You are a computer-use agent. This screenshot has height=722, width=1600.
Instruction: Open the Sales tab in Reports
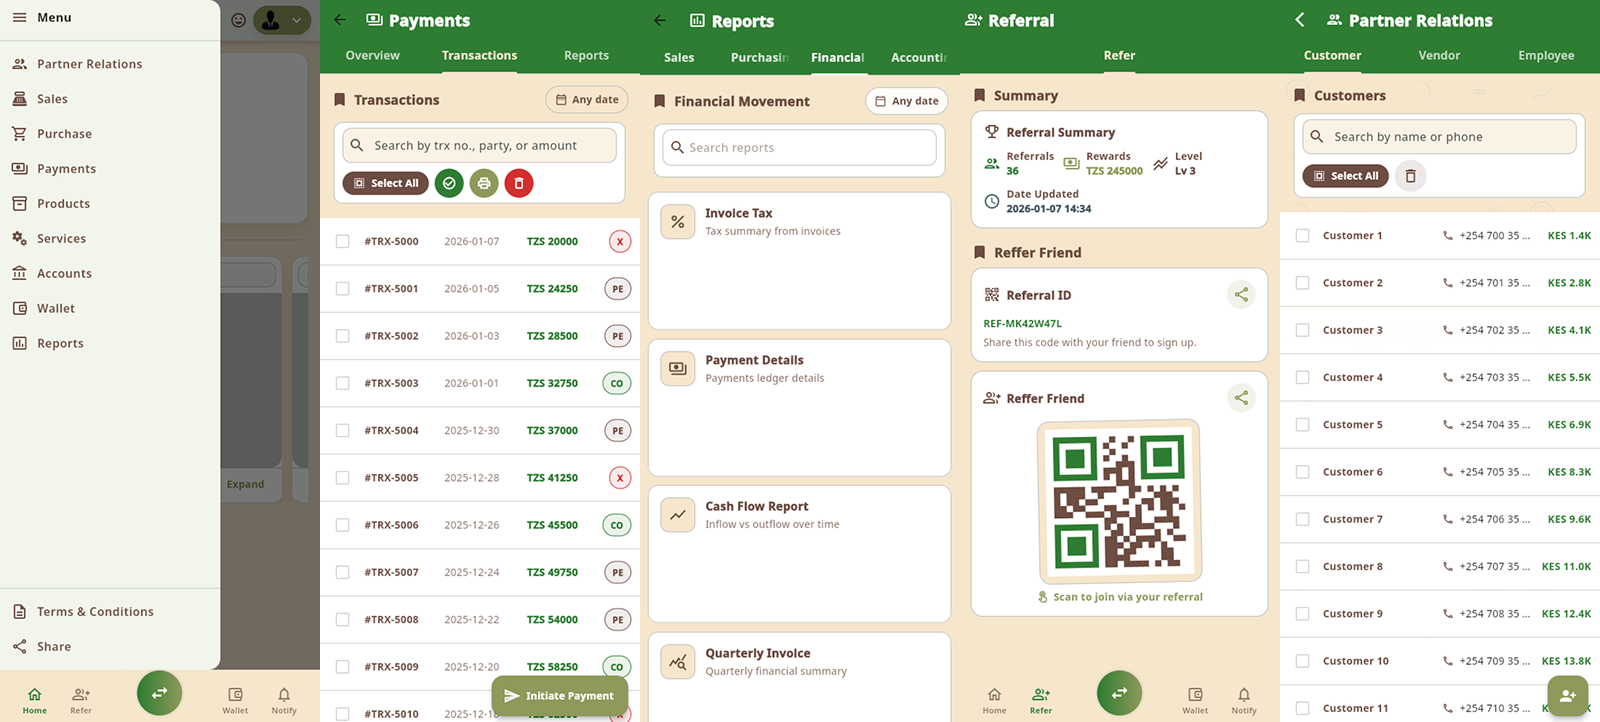coord(679,57)
